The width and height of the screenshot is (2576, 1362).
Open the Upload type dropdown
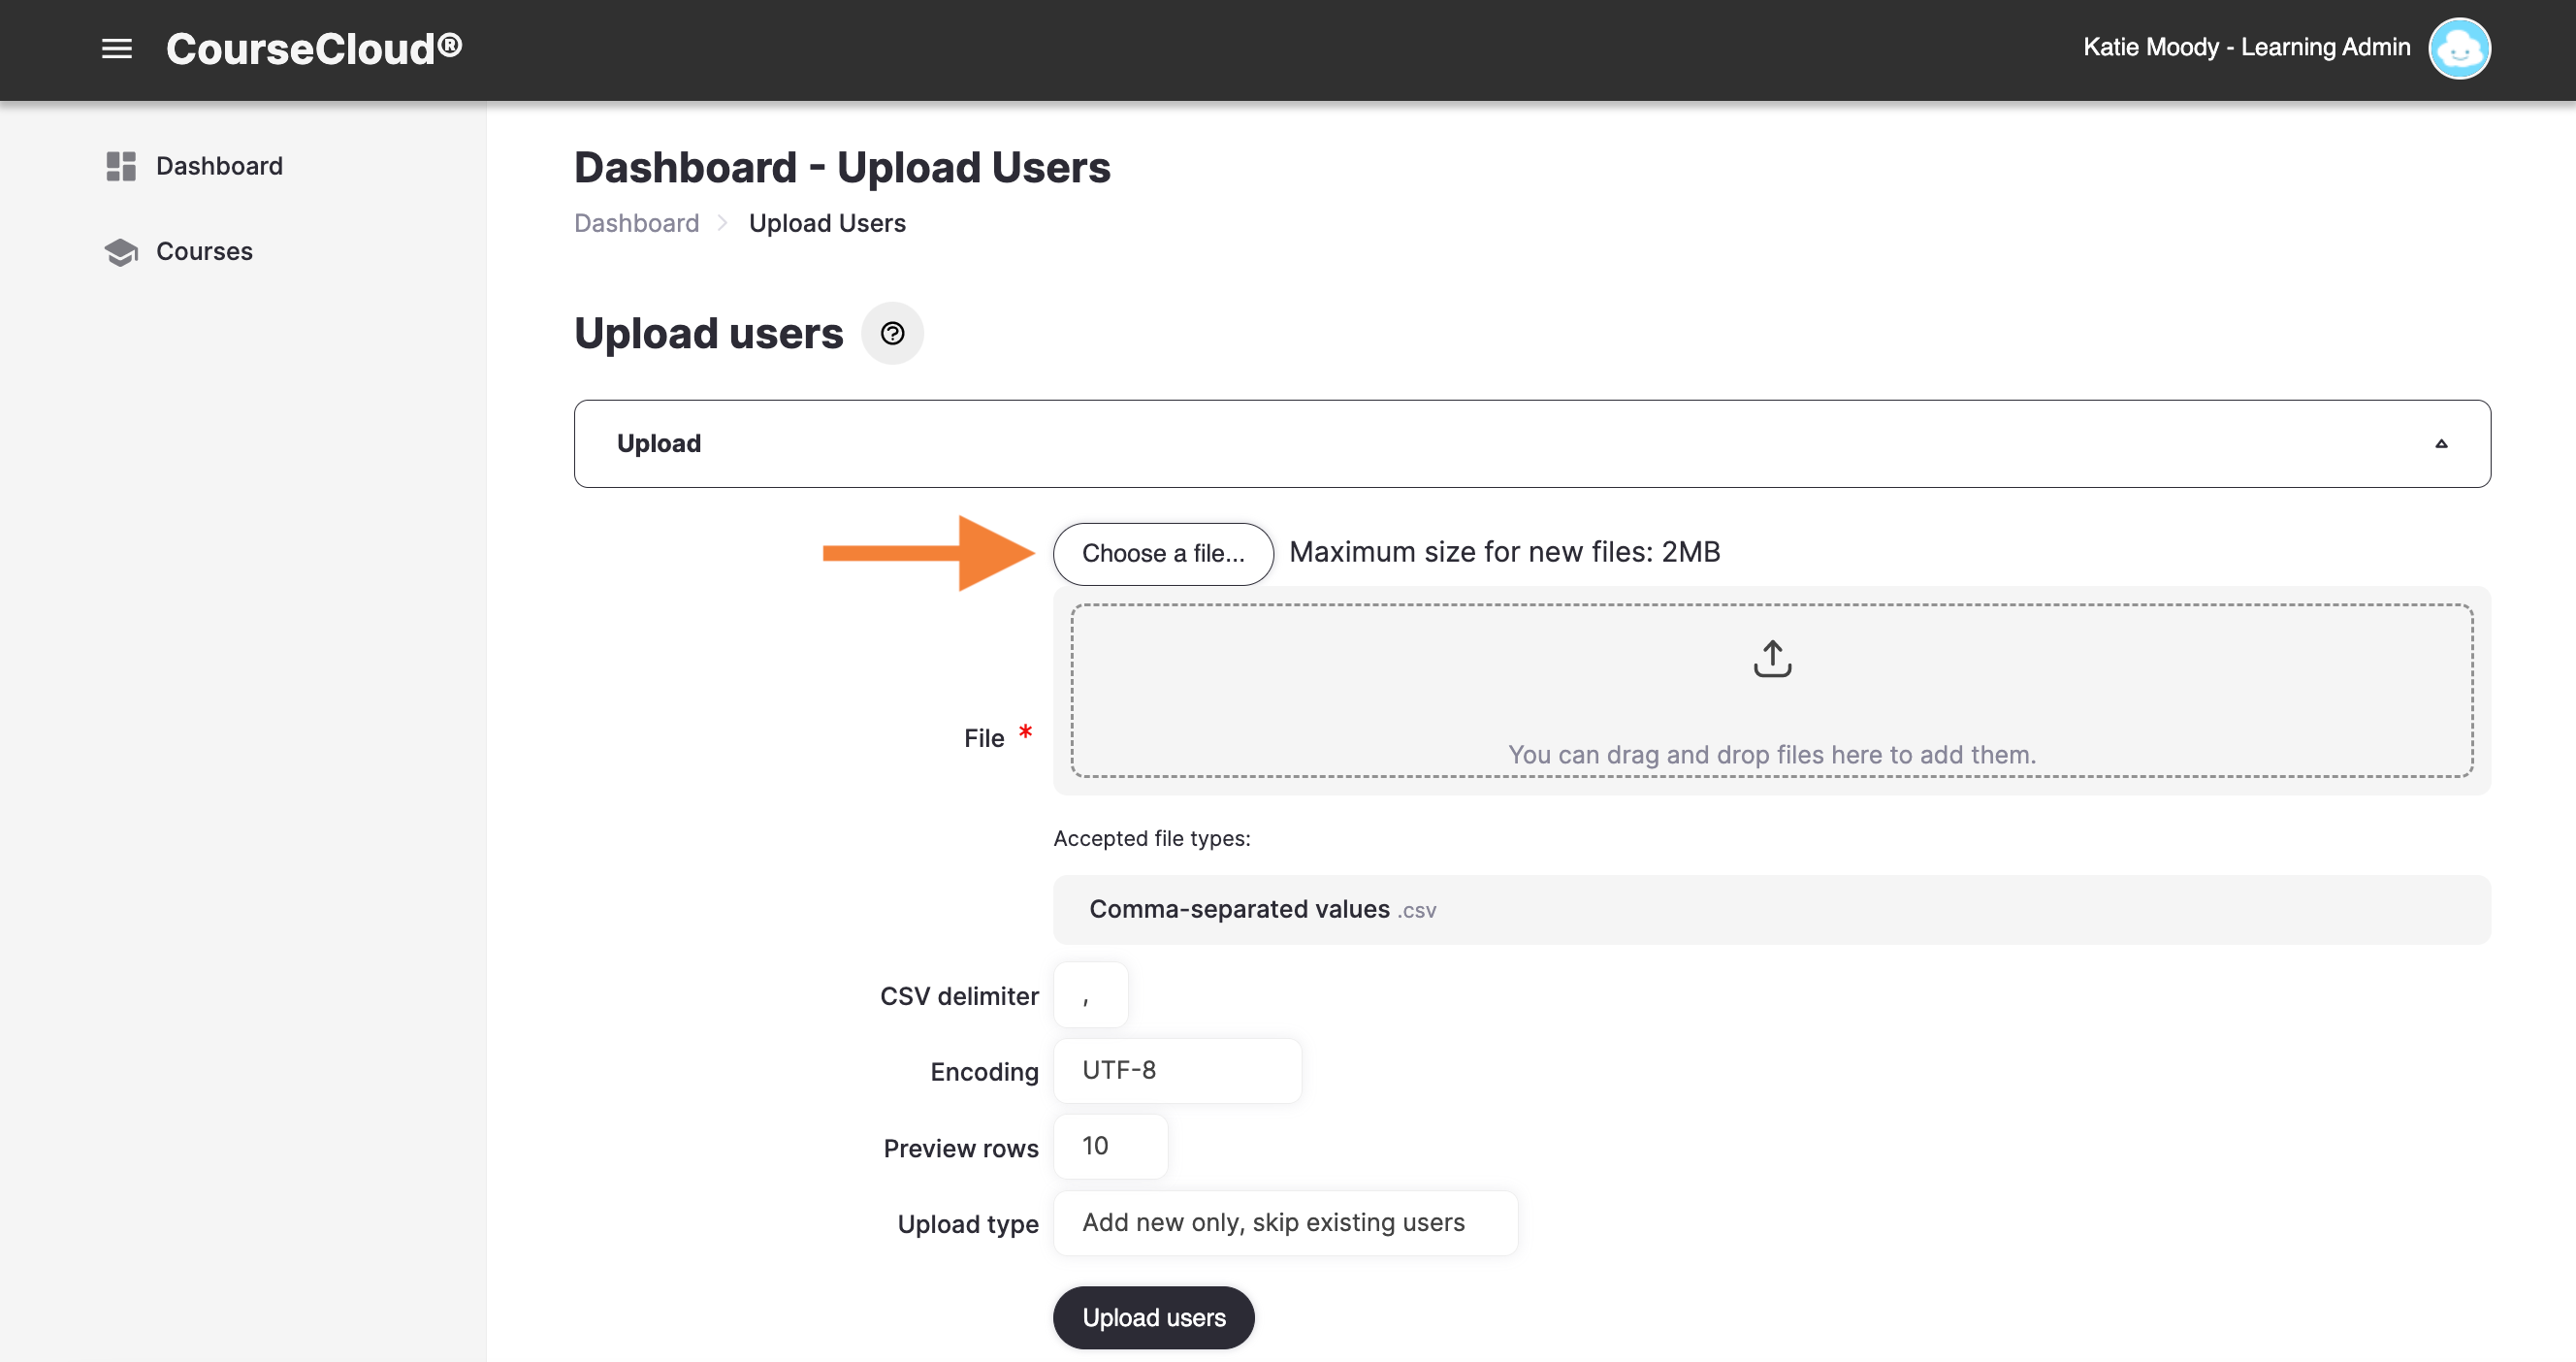(x=1285, y=1222)
